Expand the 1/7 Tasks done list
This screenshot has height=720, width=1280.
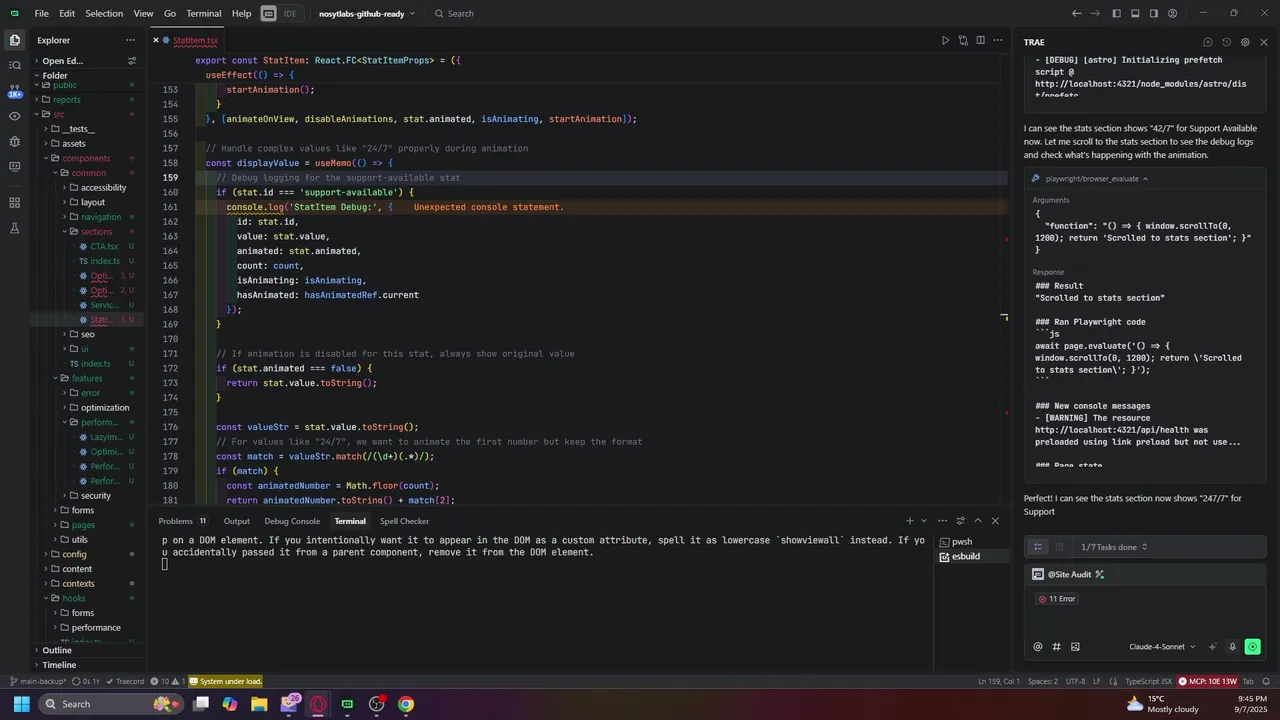(x=1114, y=547)
